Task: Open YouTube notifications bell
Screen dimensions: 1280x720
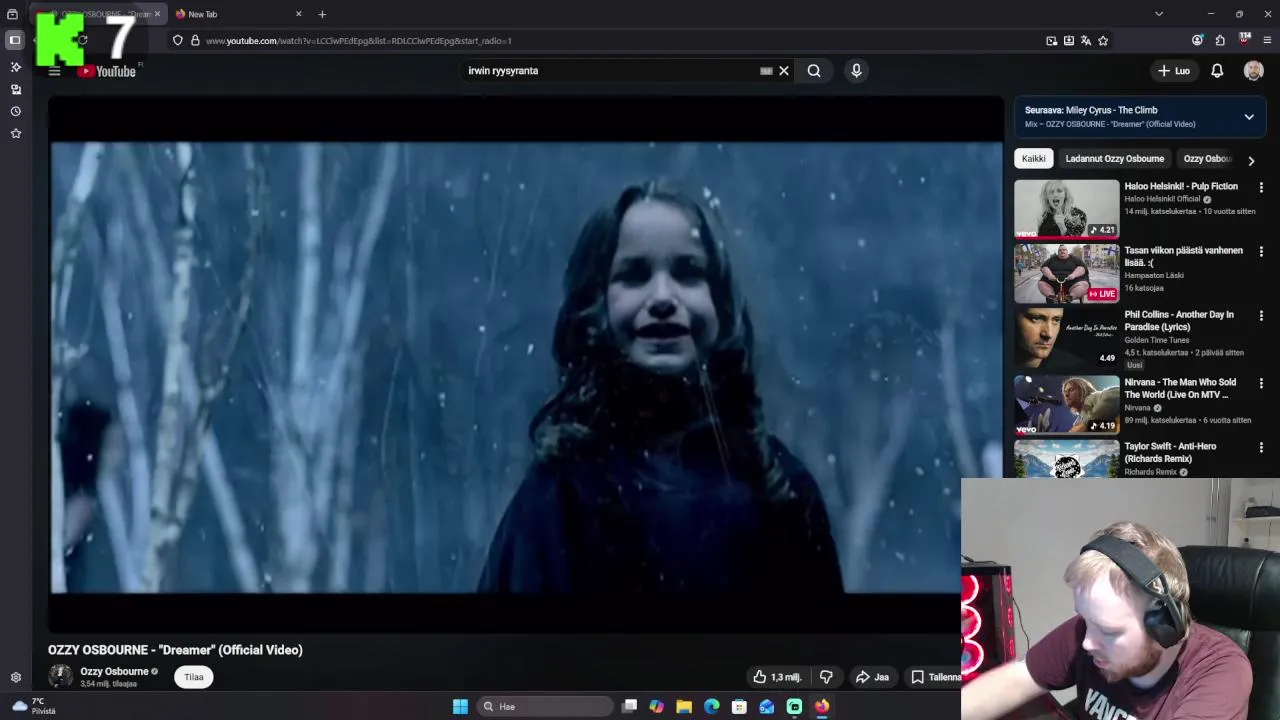Action: [1217, 71]
